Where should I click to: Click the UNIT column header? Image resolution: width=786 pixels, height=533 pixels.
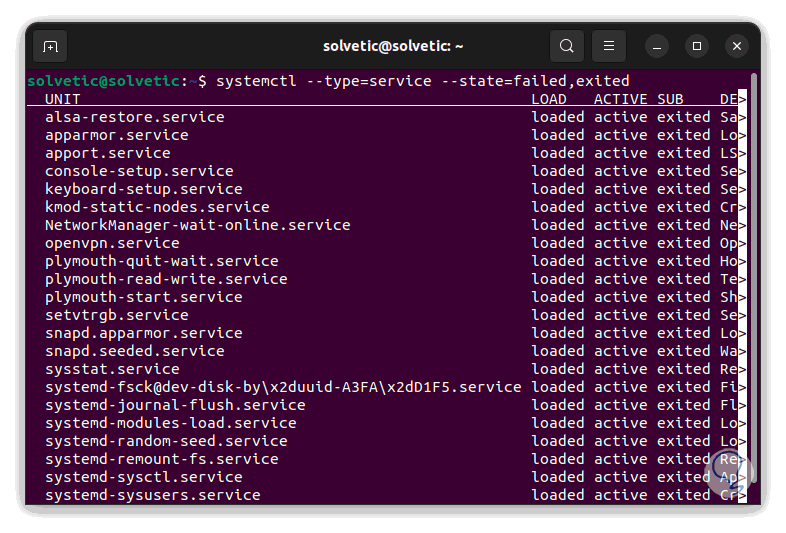(63, 99)
